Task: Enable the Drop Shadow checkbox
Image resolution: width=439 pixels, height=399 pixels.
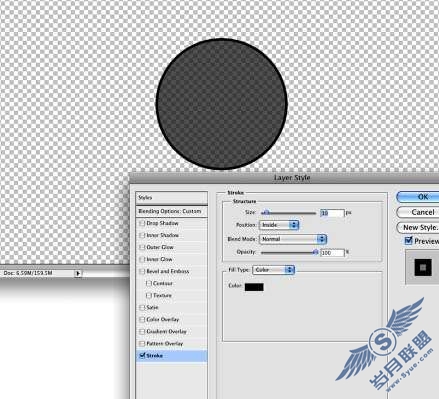Action: pyautogui.click(x=142, y=223)
